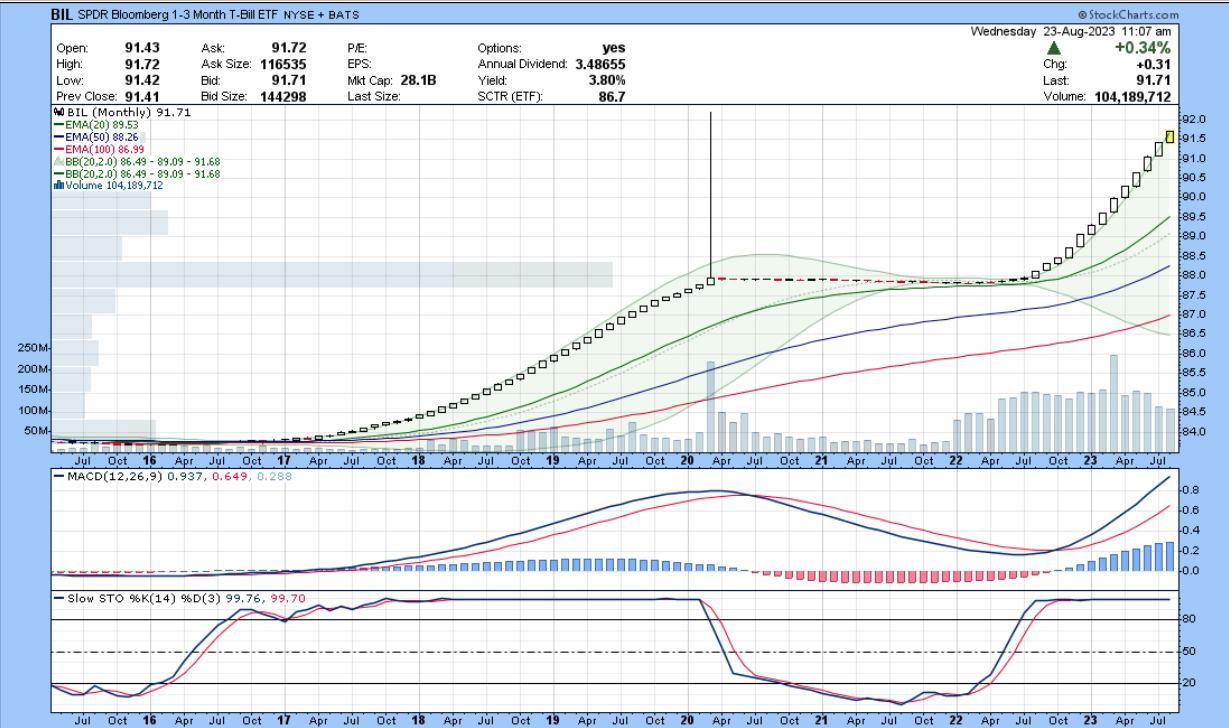
Task: Click the Annual Dividend value 3.48655
Action: pos(600,64)
